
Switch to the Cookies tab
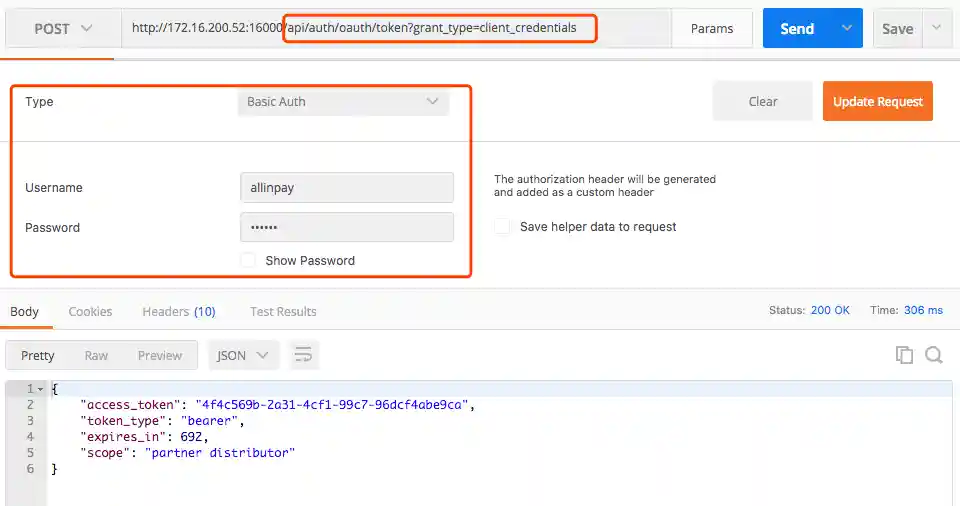click(90, 312)
